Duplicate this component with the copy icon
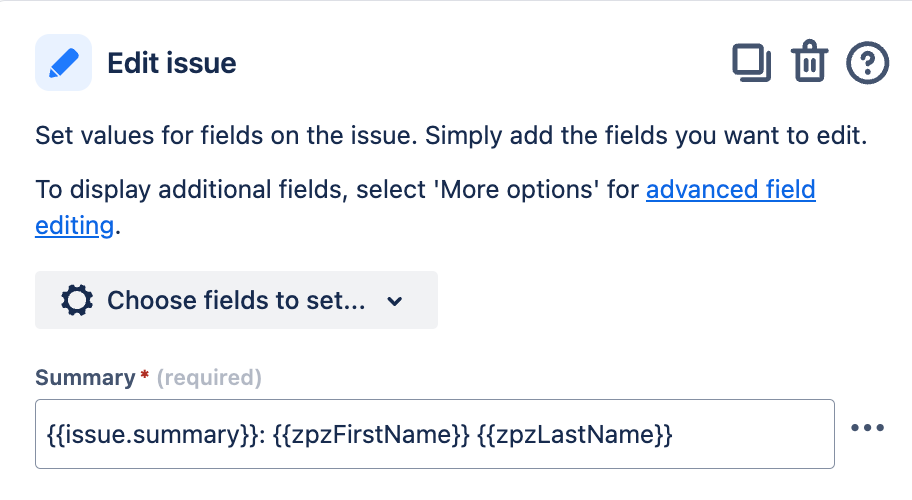The height and width of the screenshot is (500, 912). 752,63
